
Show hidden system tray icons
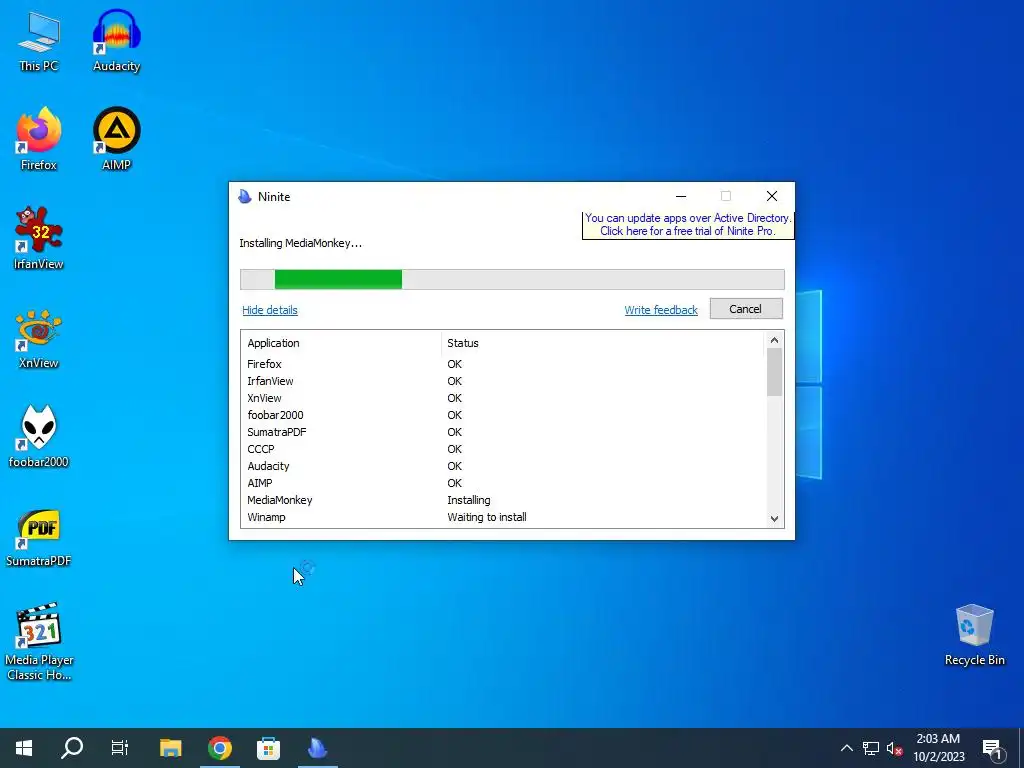(x=846, y=748)
